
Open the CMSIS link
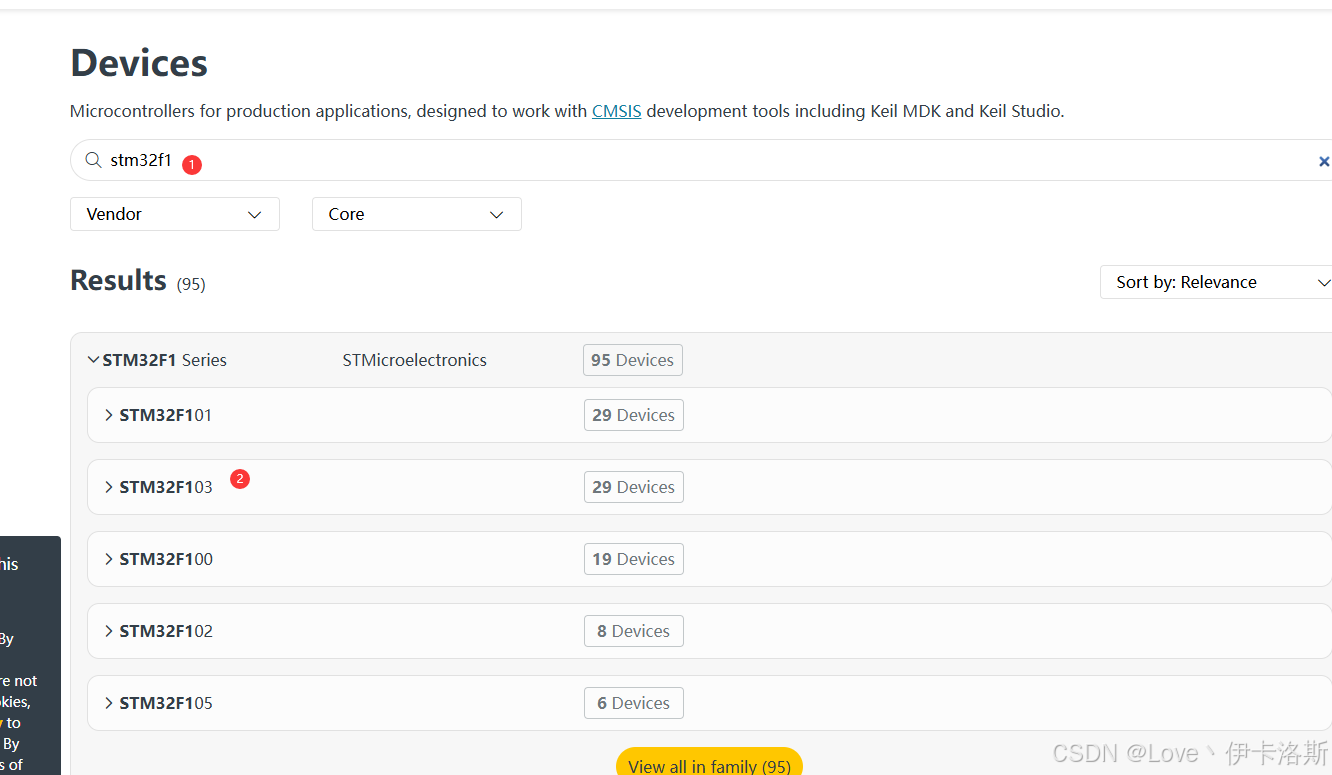pyautogui.click(x=617, y=111)
